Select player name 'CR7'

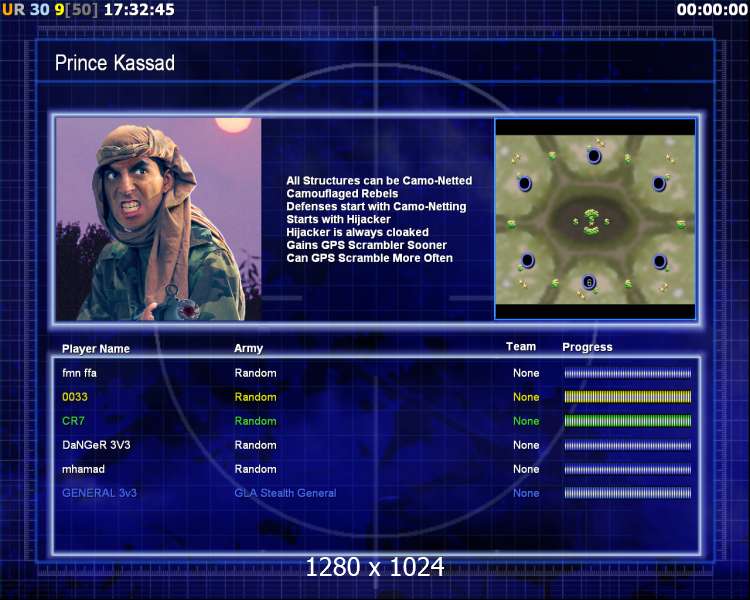coord(73,421)
